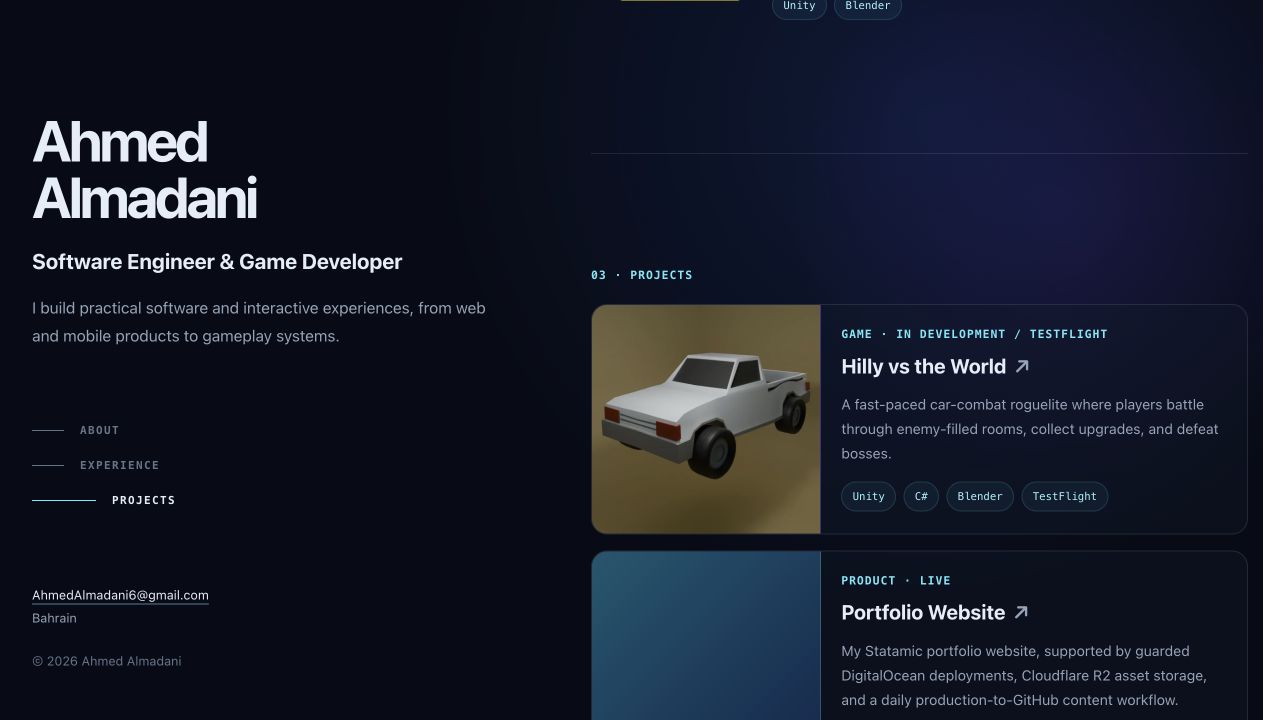1263x720 pixels.
Task: Click the Hilly vs the World description text
Action: (x=1030, y=429)
